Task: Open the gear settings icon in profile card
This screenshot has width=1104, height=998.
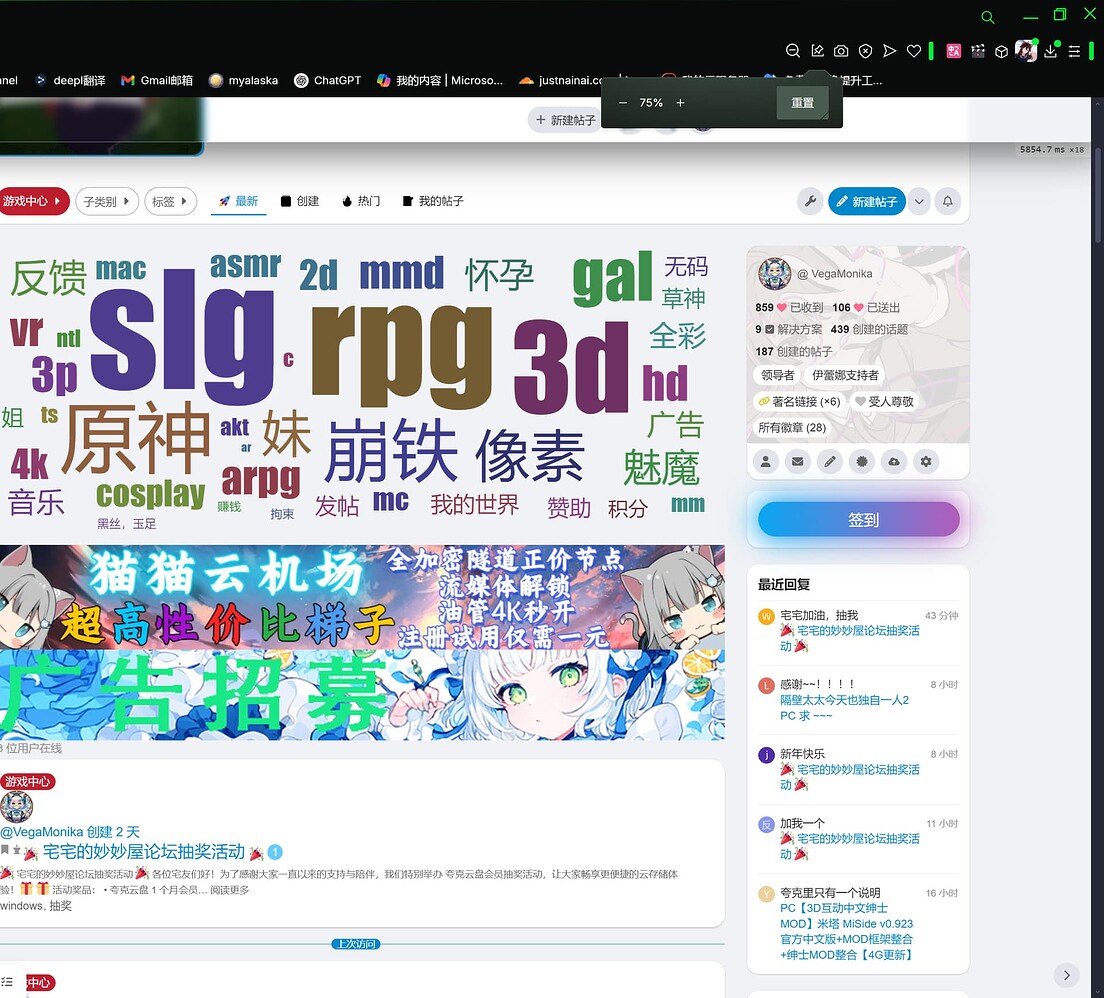Action: pos(926,462)
